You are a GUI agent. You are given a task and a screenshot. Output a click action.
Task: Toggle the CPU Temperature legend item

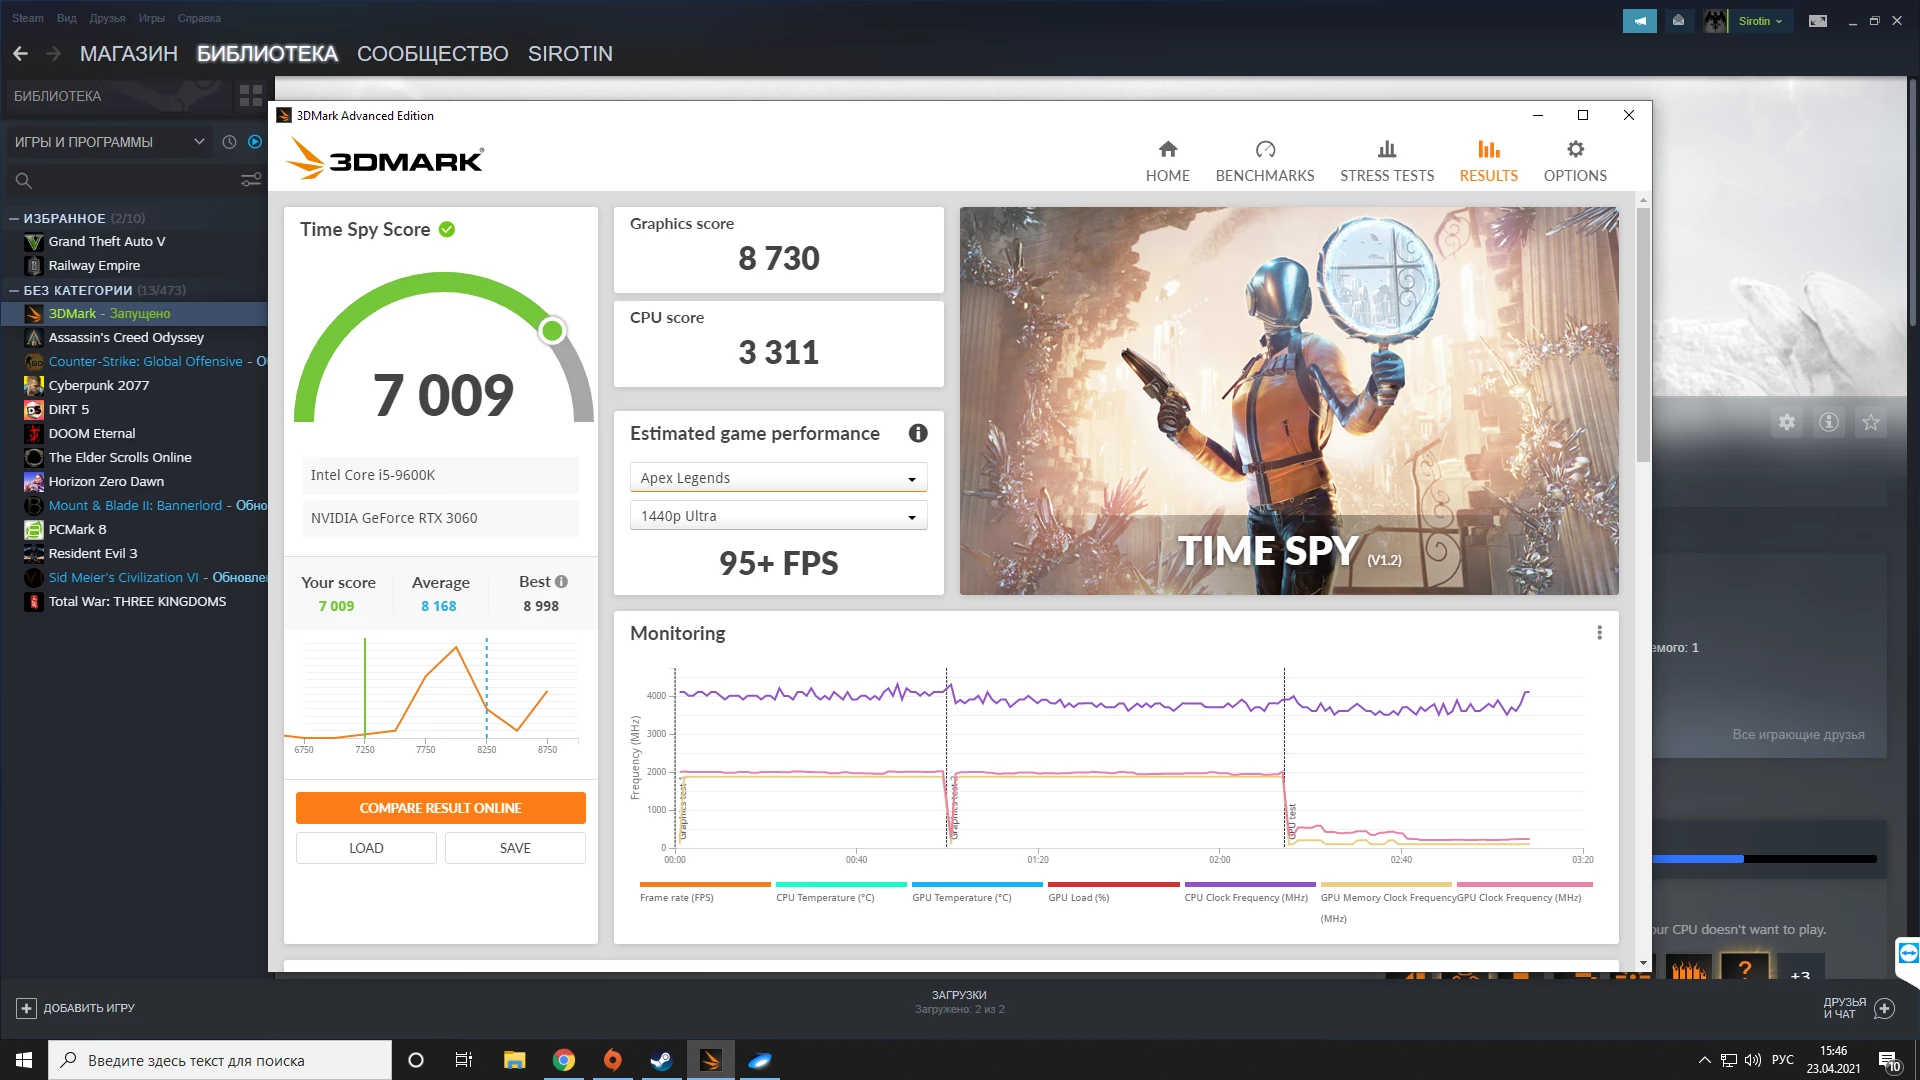[840, 892]
